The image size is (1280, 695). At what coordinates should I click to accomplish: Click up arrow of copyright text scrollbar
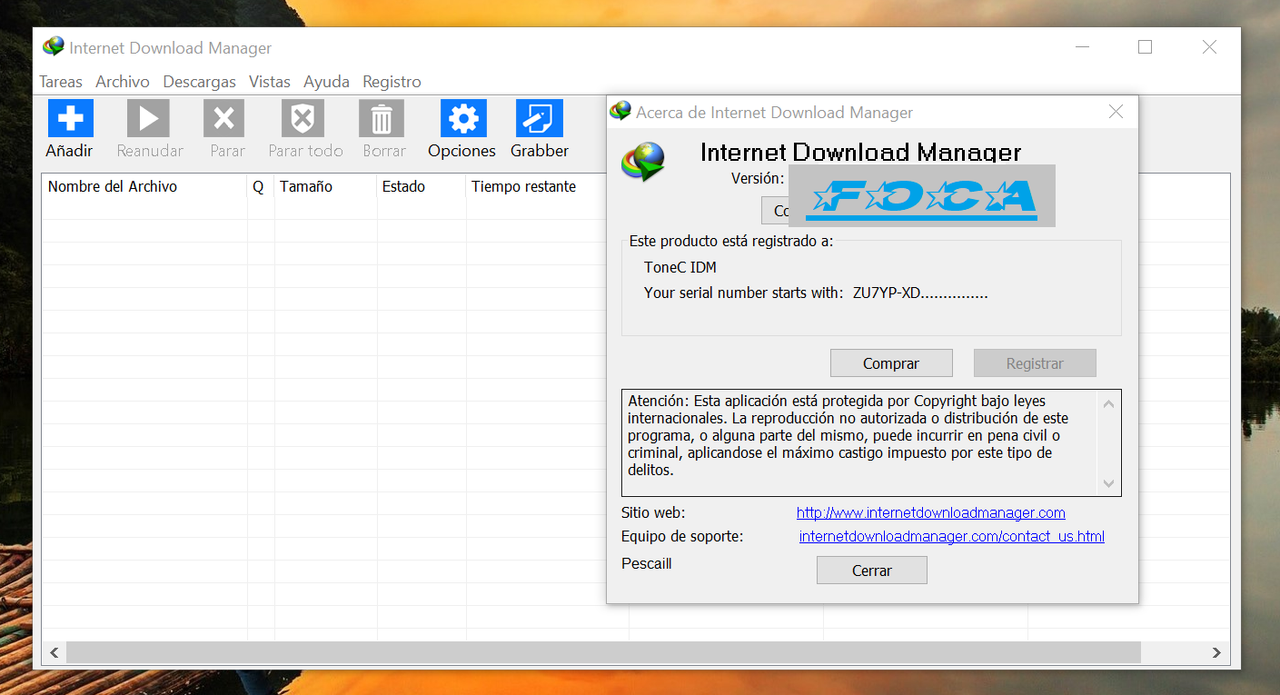(1108, 404)
